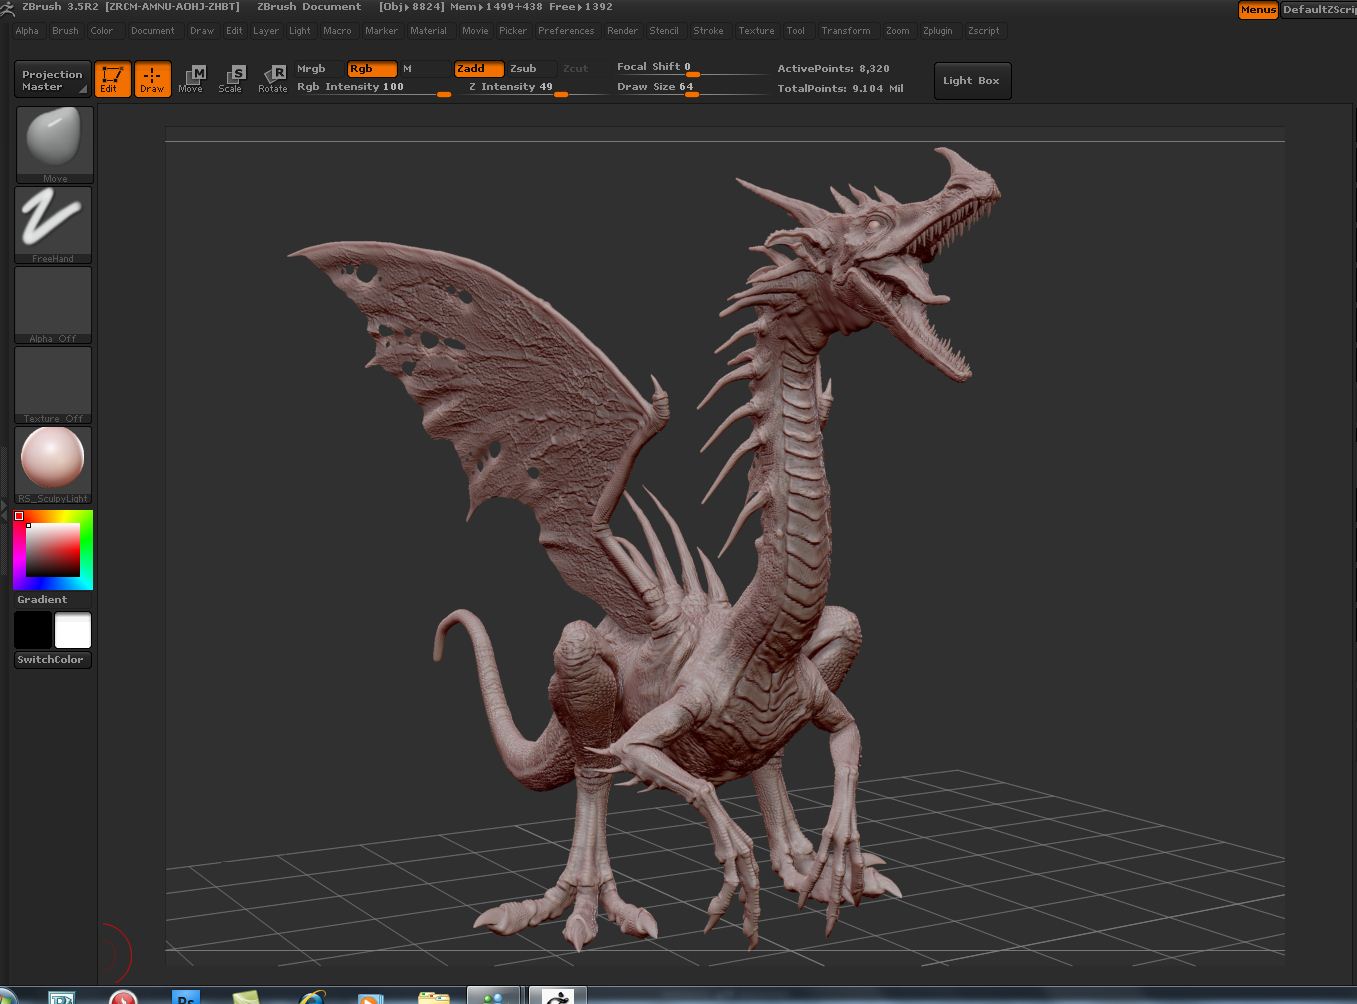This screenshot has width=1357, height=1004.
Task: Activate Draw mode icon
Action: pyautogui.click(x=152, y=79)
